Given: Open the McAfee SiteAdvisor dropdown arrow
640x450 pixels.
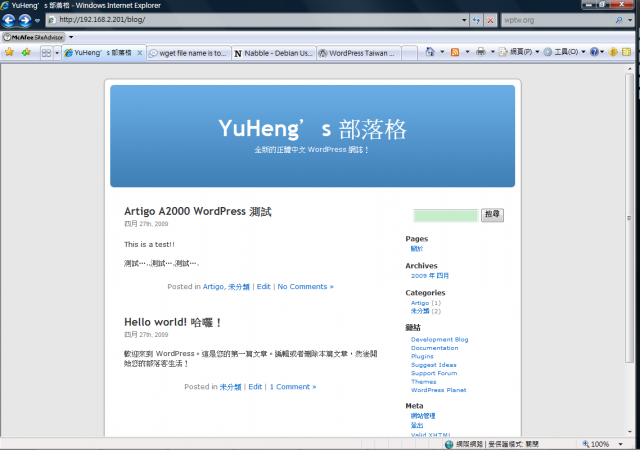Looking at the screenshot, I should [71, 37].
